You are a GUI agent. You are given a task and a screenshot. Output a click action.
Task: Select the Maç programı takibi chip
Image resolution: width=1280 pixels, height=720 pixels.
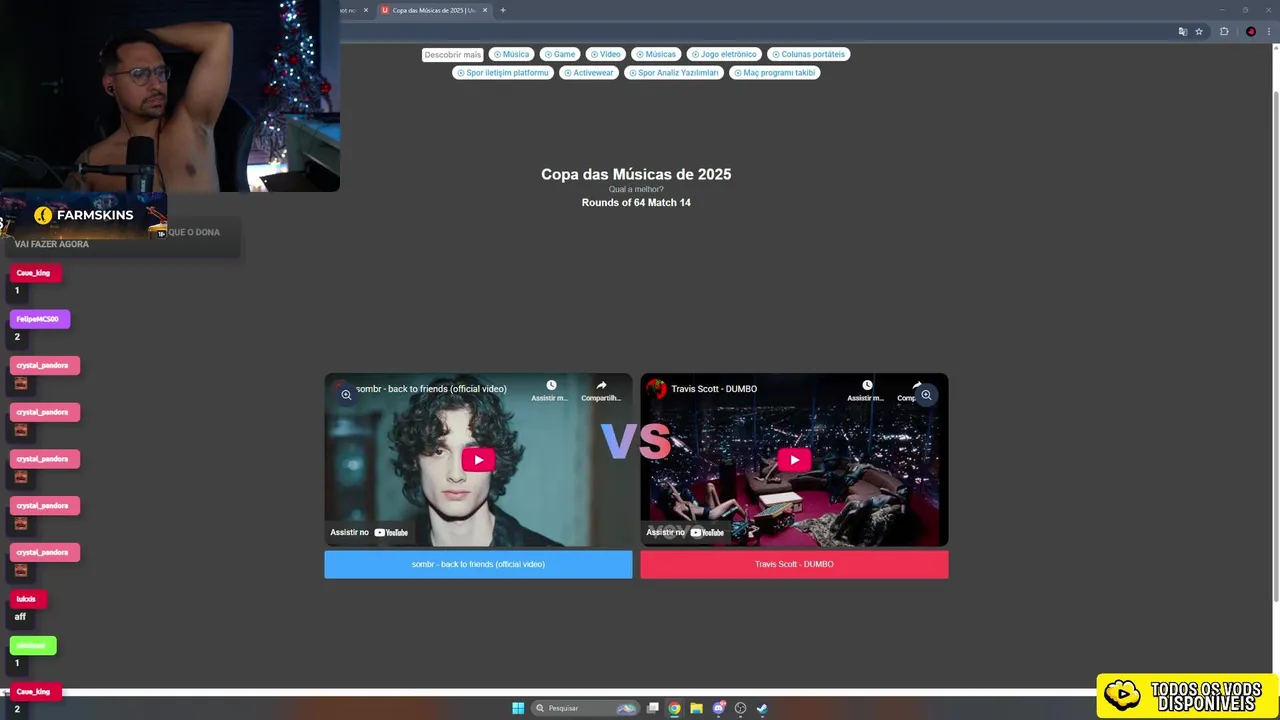point(774,73)
